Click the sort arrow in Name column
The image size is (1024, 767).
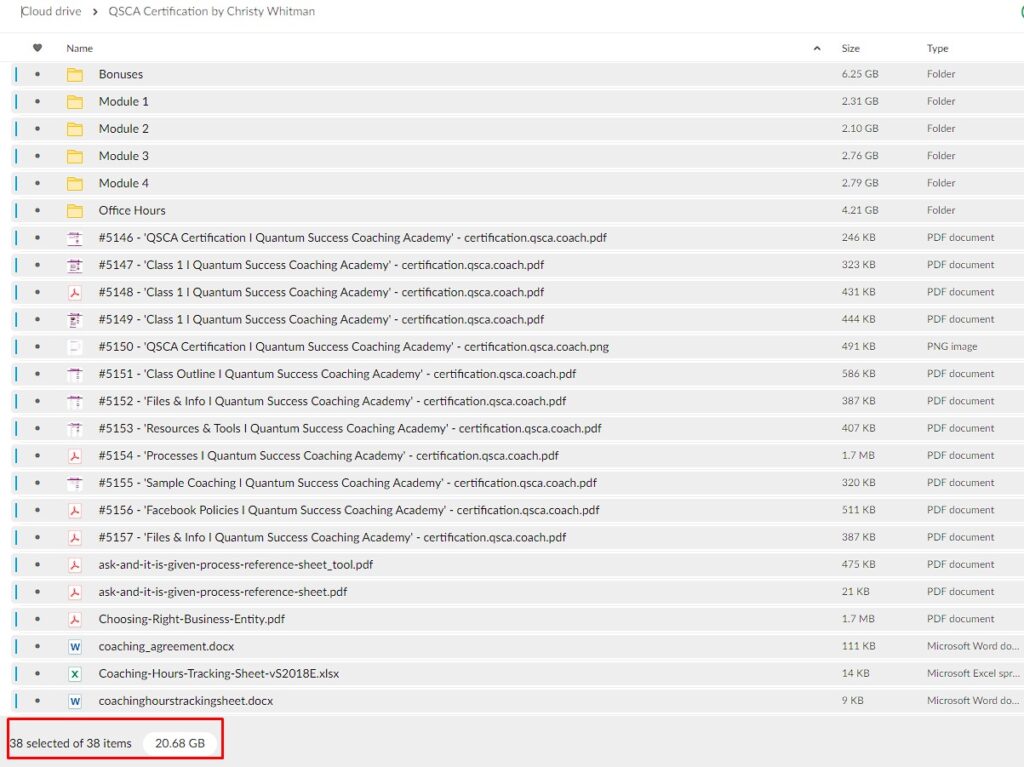click(817, 48)
